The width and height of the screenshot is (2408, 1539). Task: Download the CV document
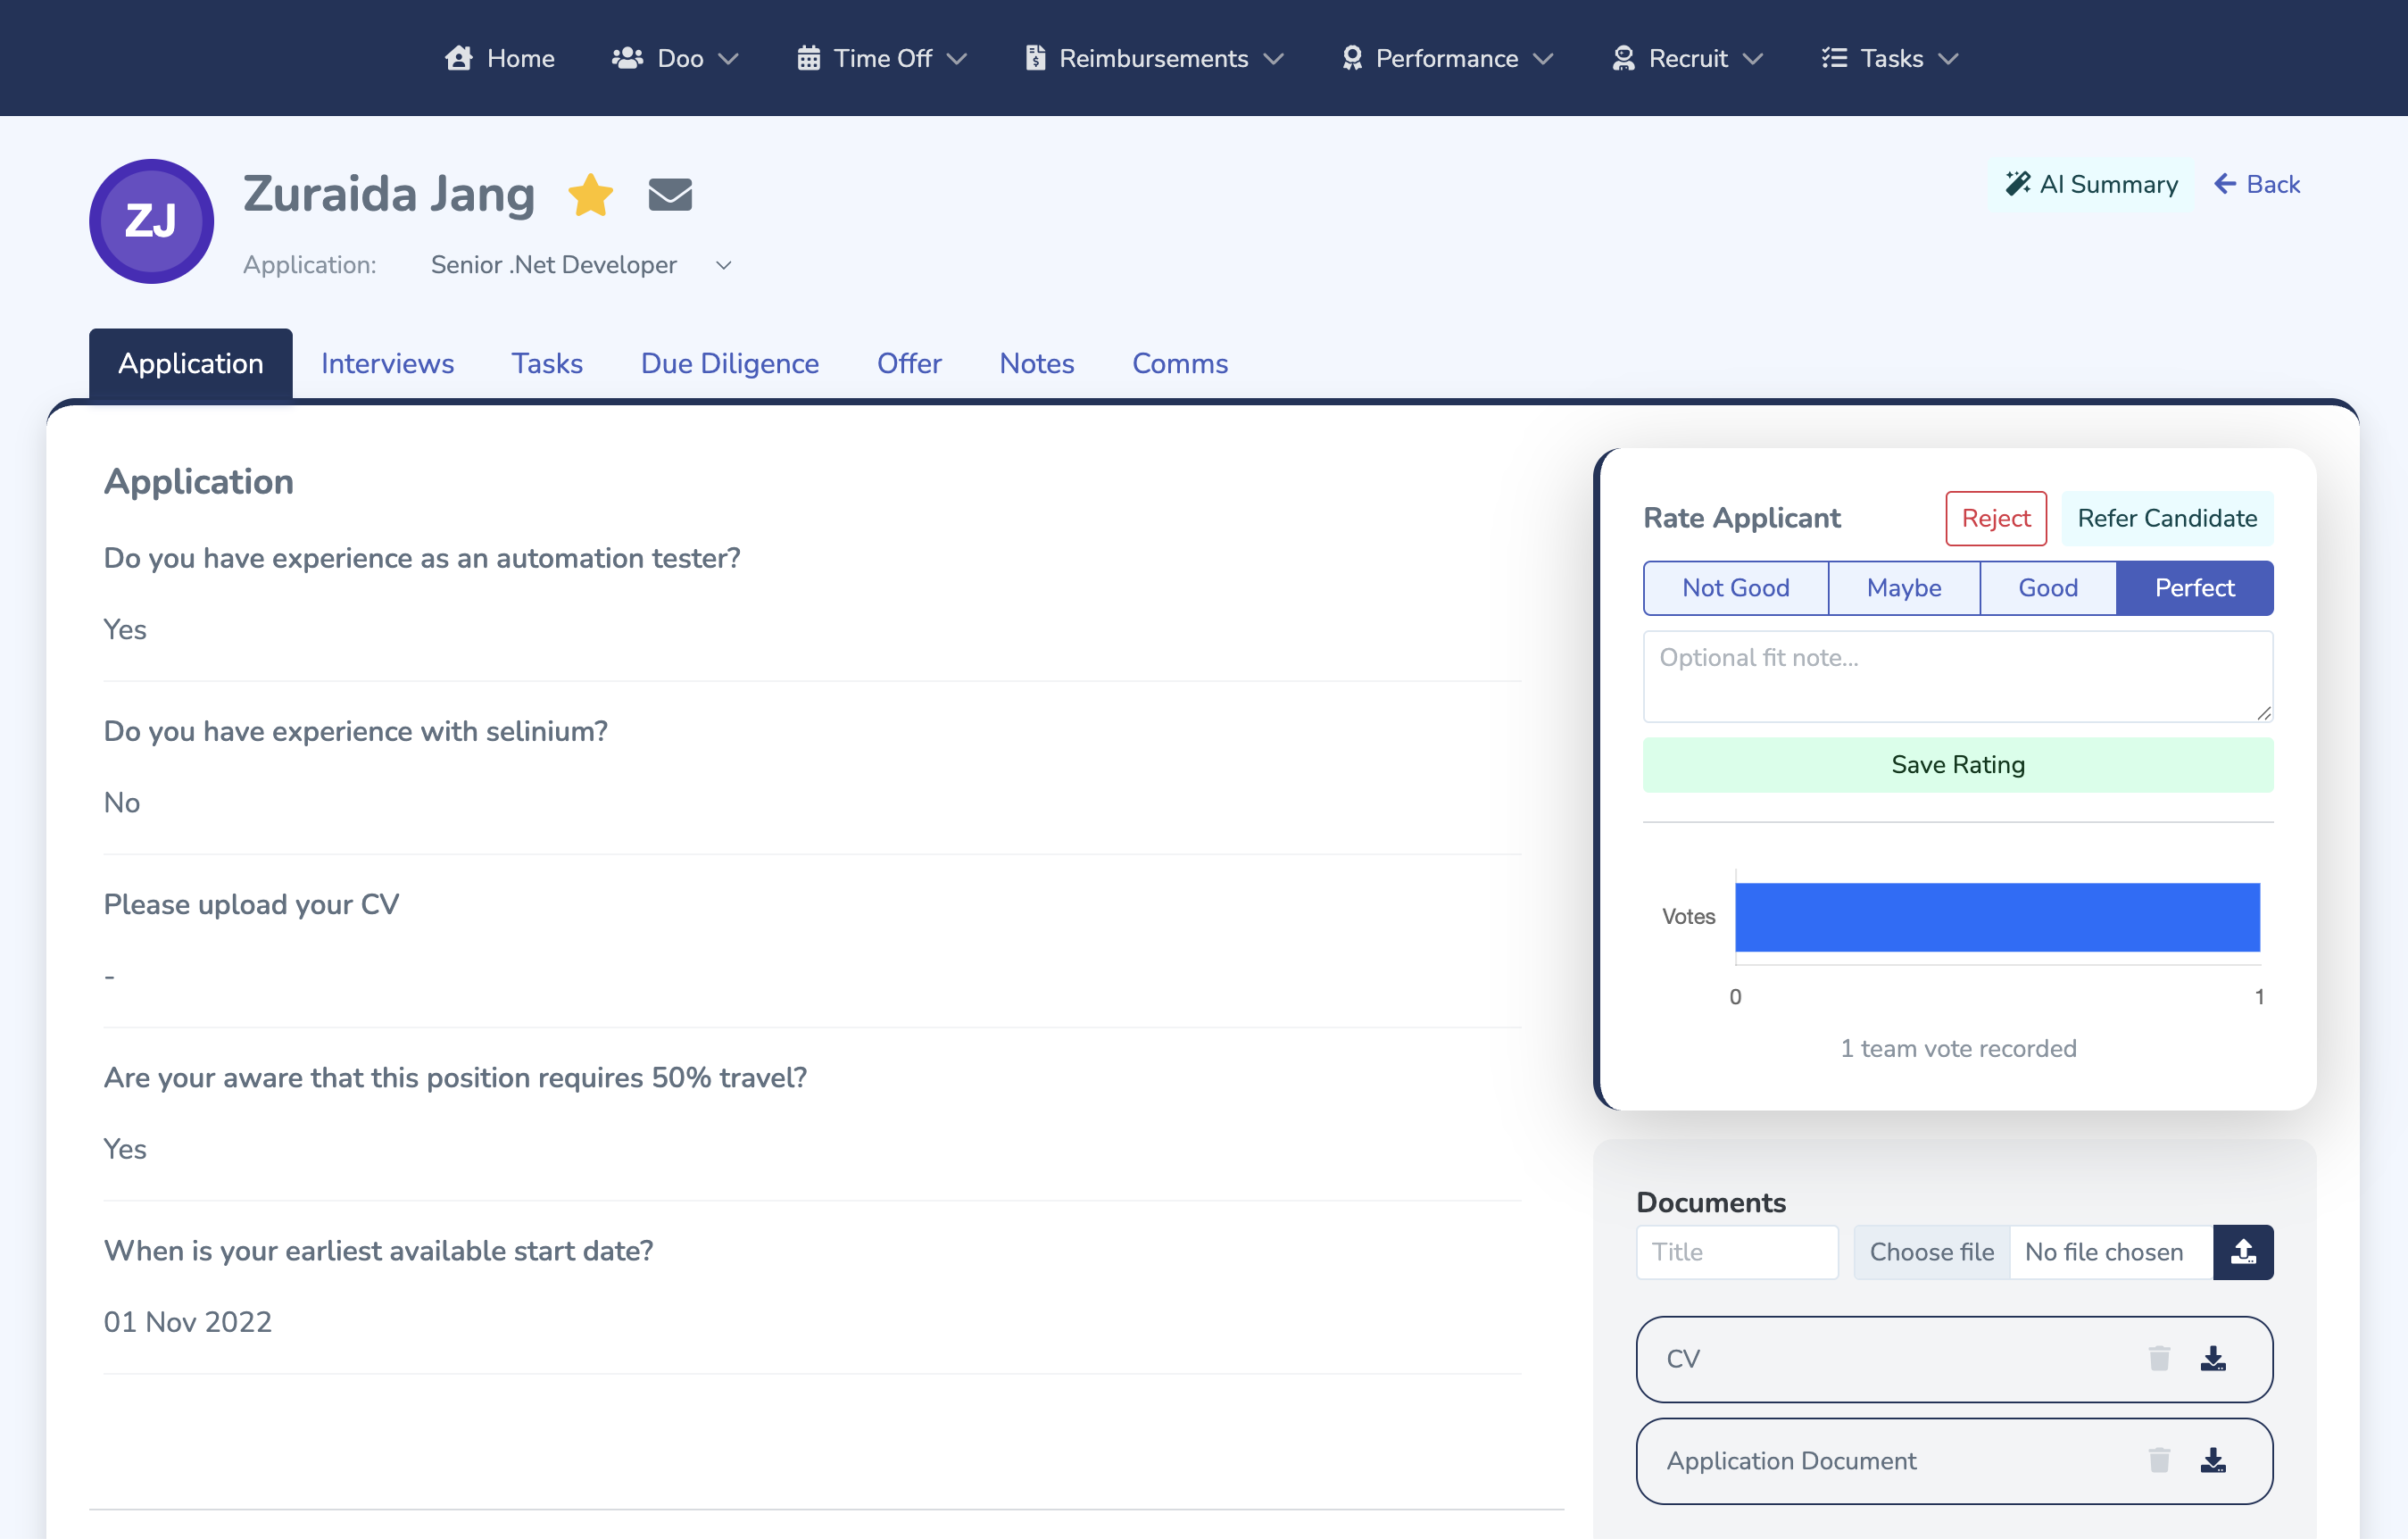(2213, 1358)
